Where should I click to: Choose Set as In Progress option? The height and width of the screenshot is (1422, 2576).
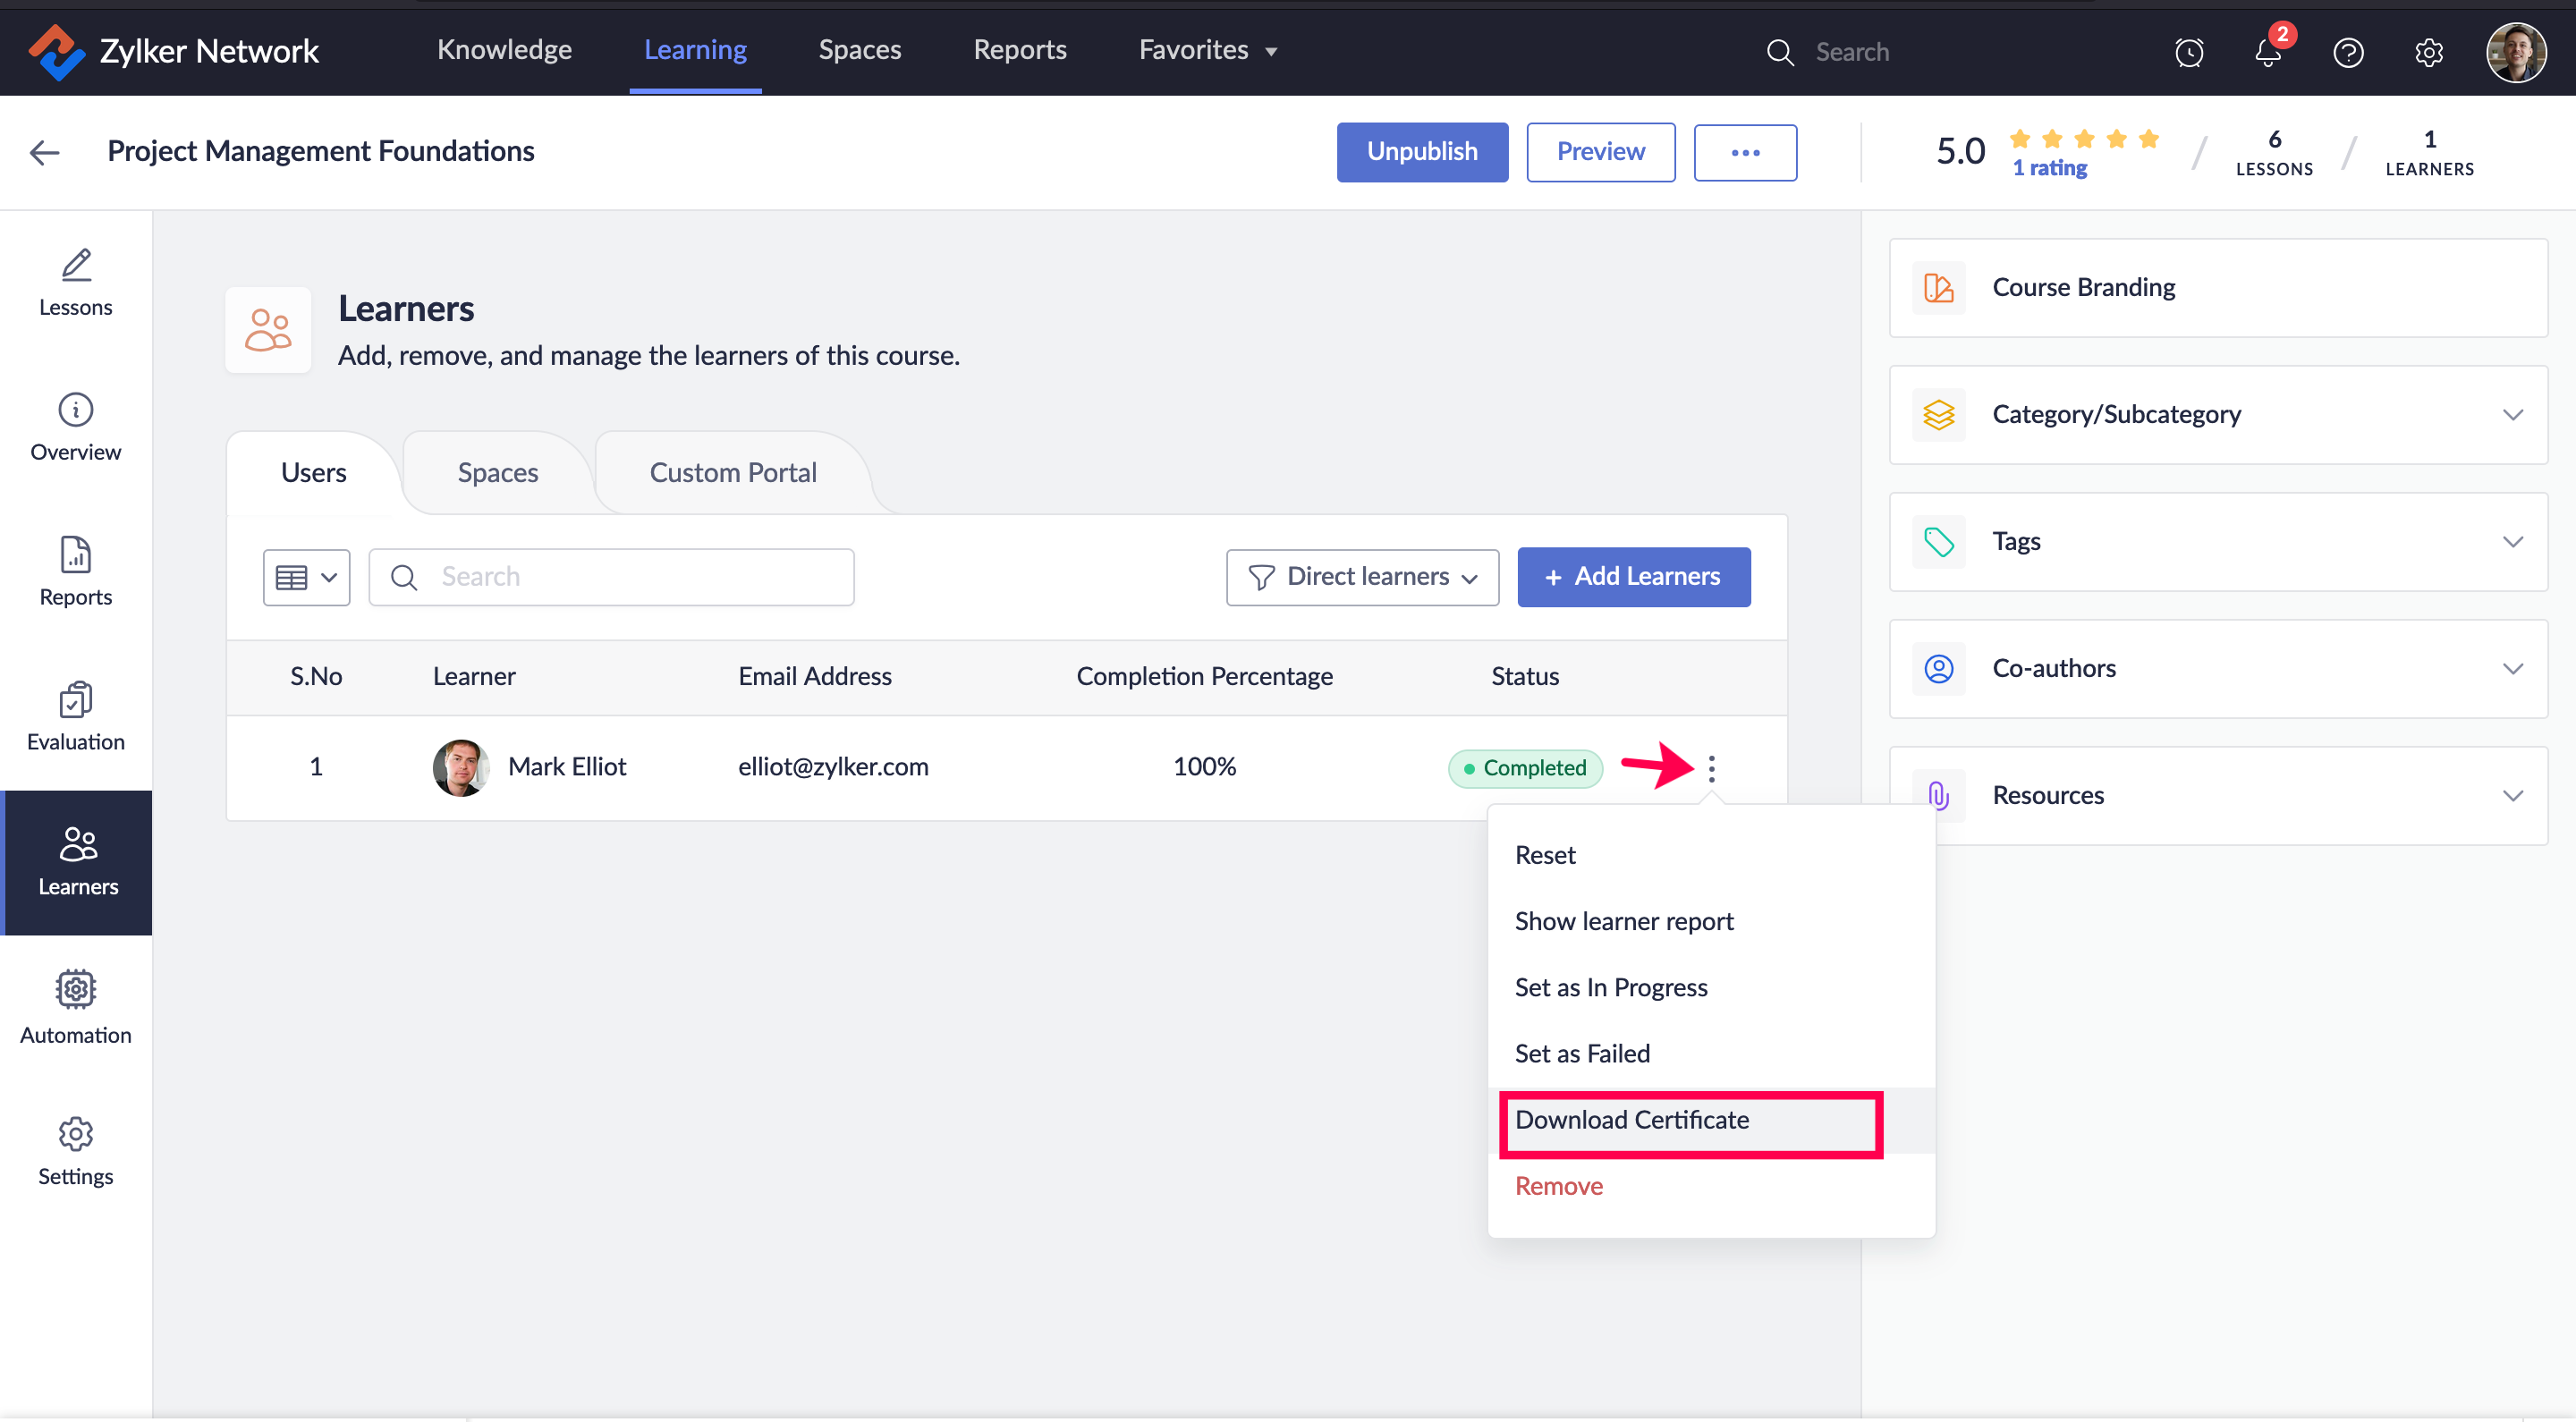pyautogui.click(x=1610, y=987)
